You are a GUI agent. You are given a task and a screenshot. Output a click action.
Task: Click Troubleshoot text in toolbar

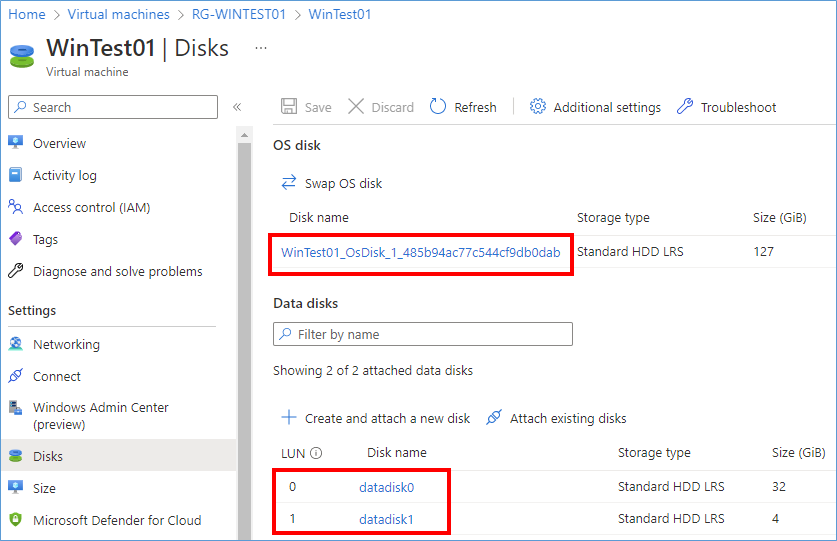coord(738,108)
